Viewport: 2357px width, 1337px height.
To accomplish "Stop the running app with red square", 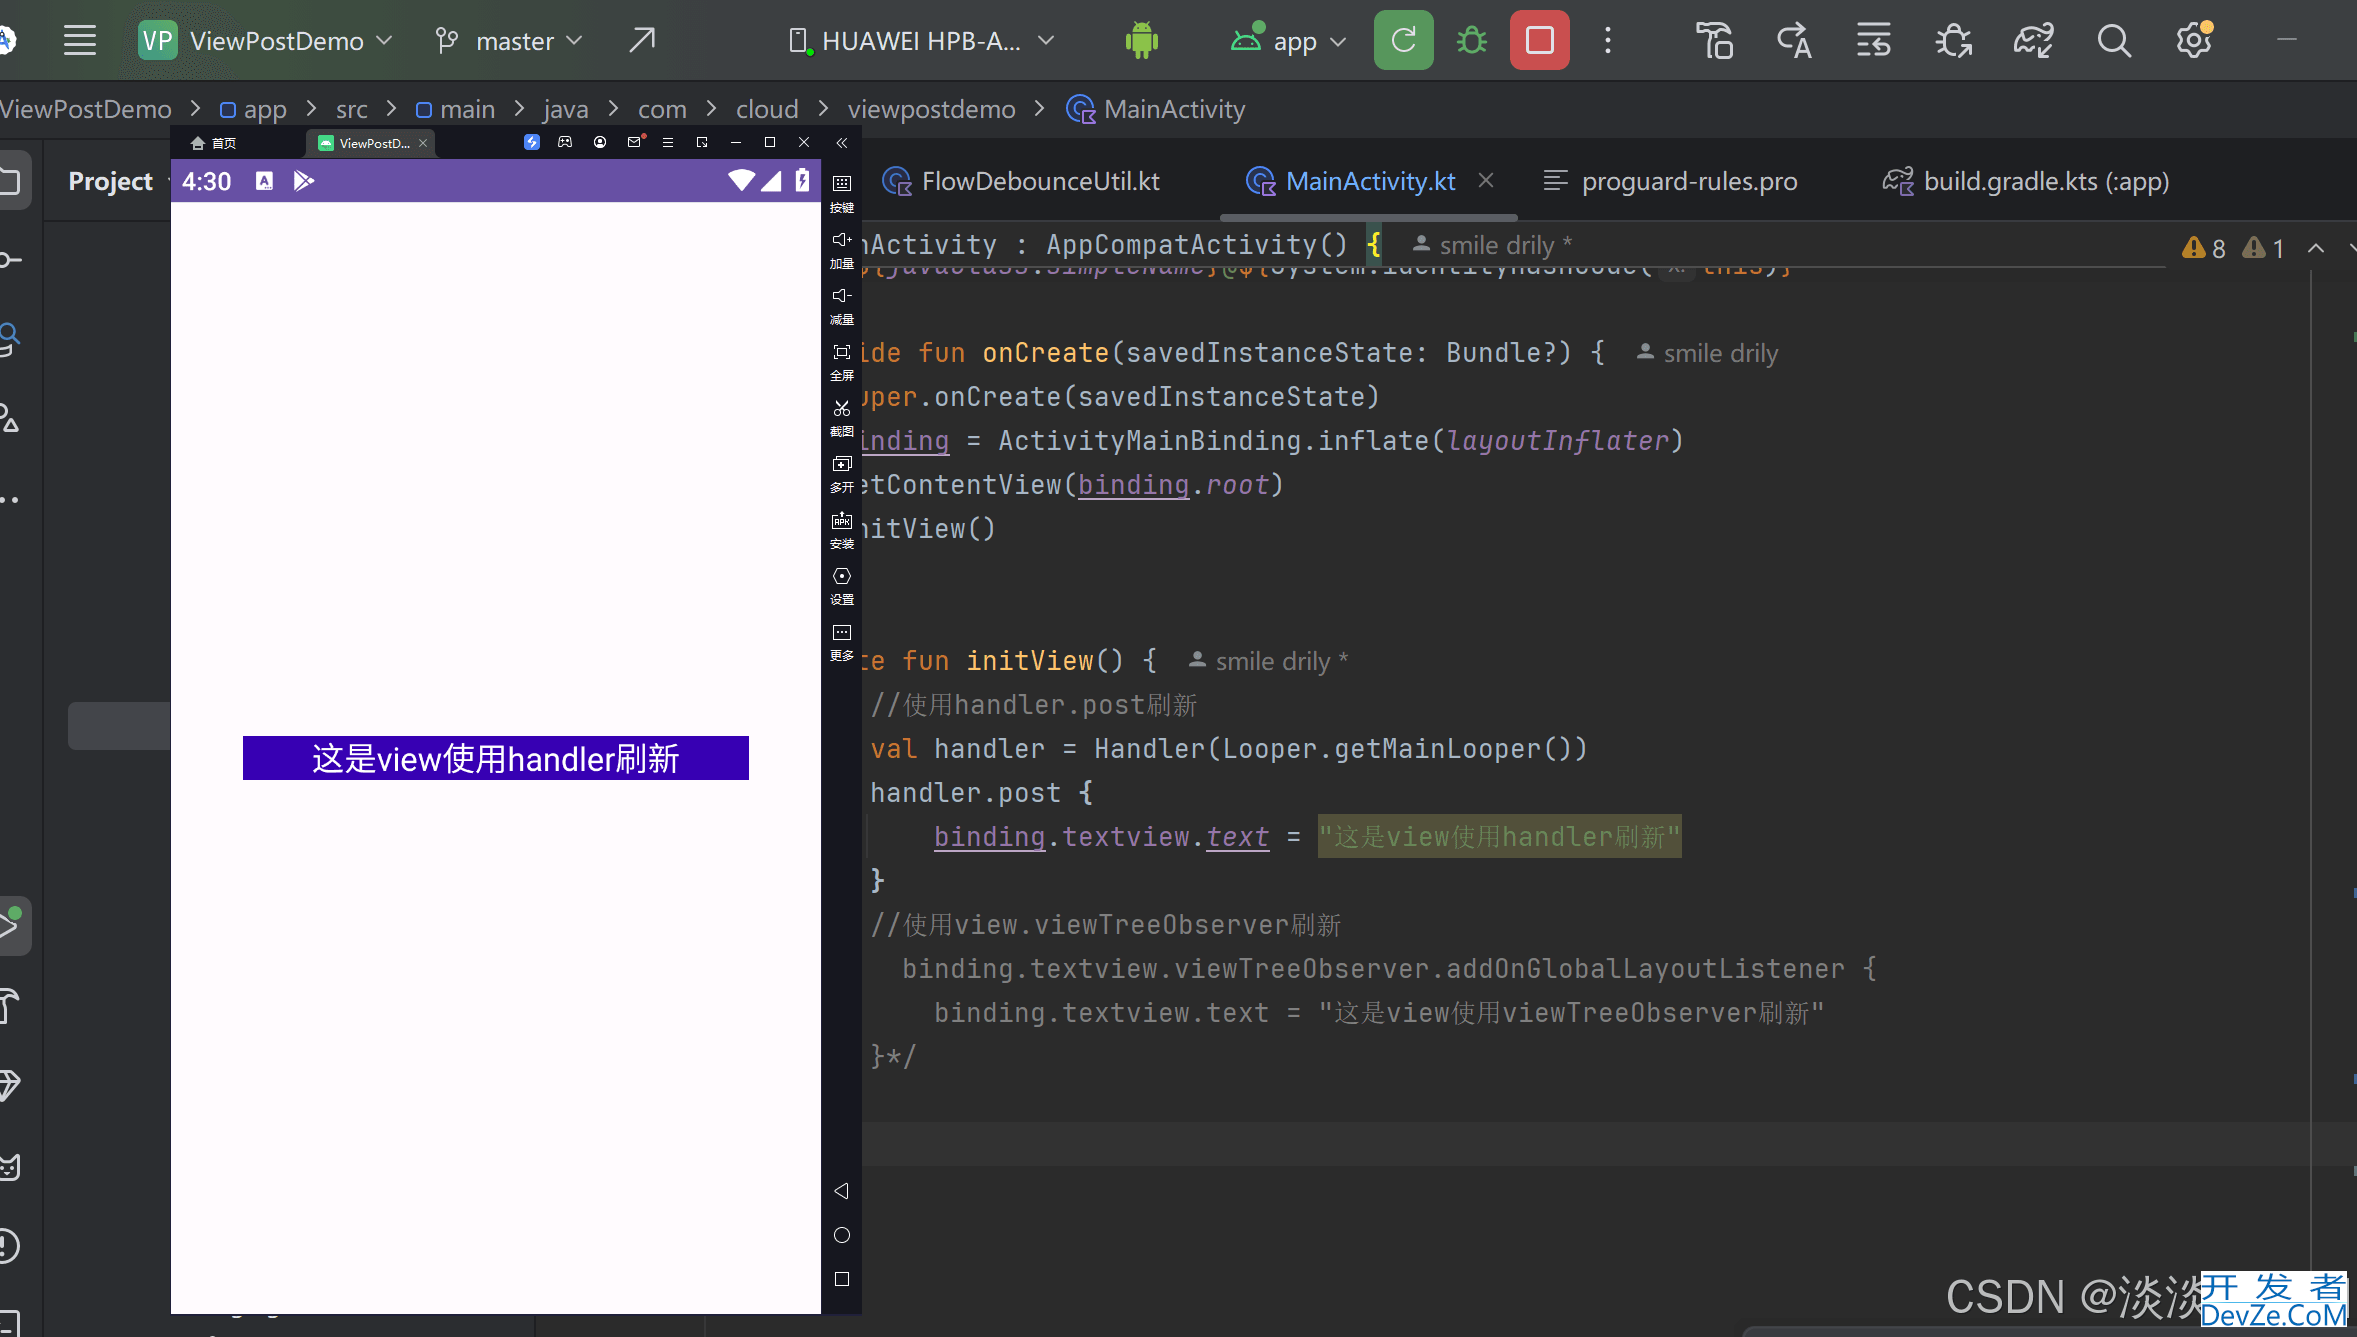I will (x=1539, y=40).
